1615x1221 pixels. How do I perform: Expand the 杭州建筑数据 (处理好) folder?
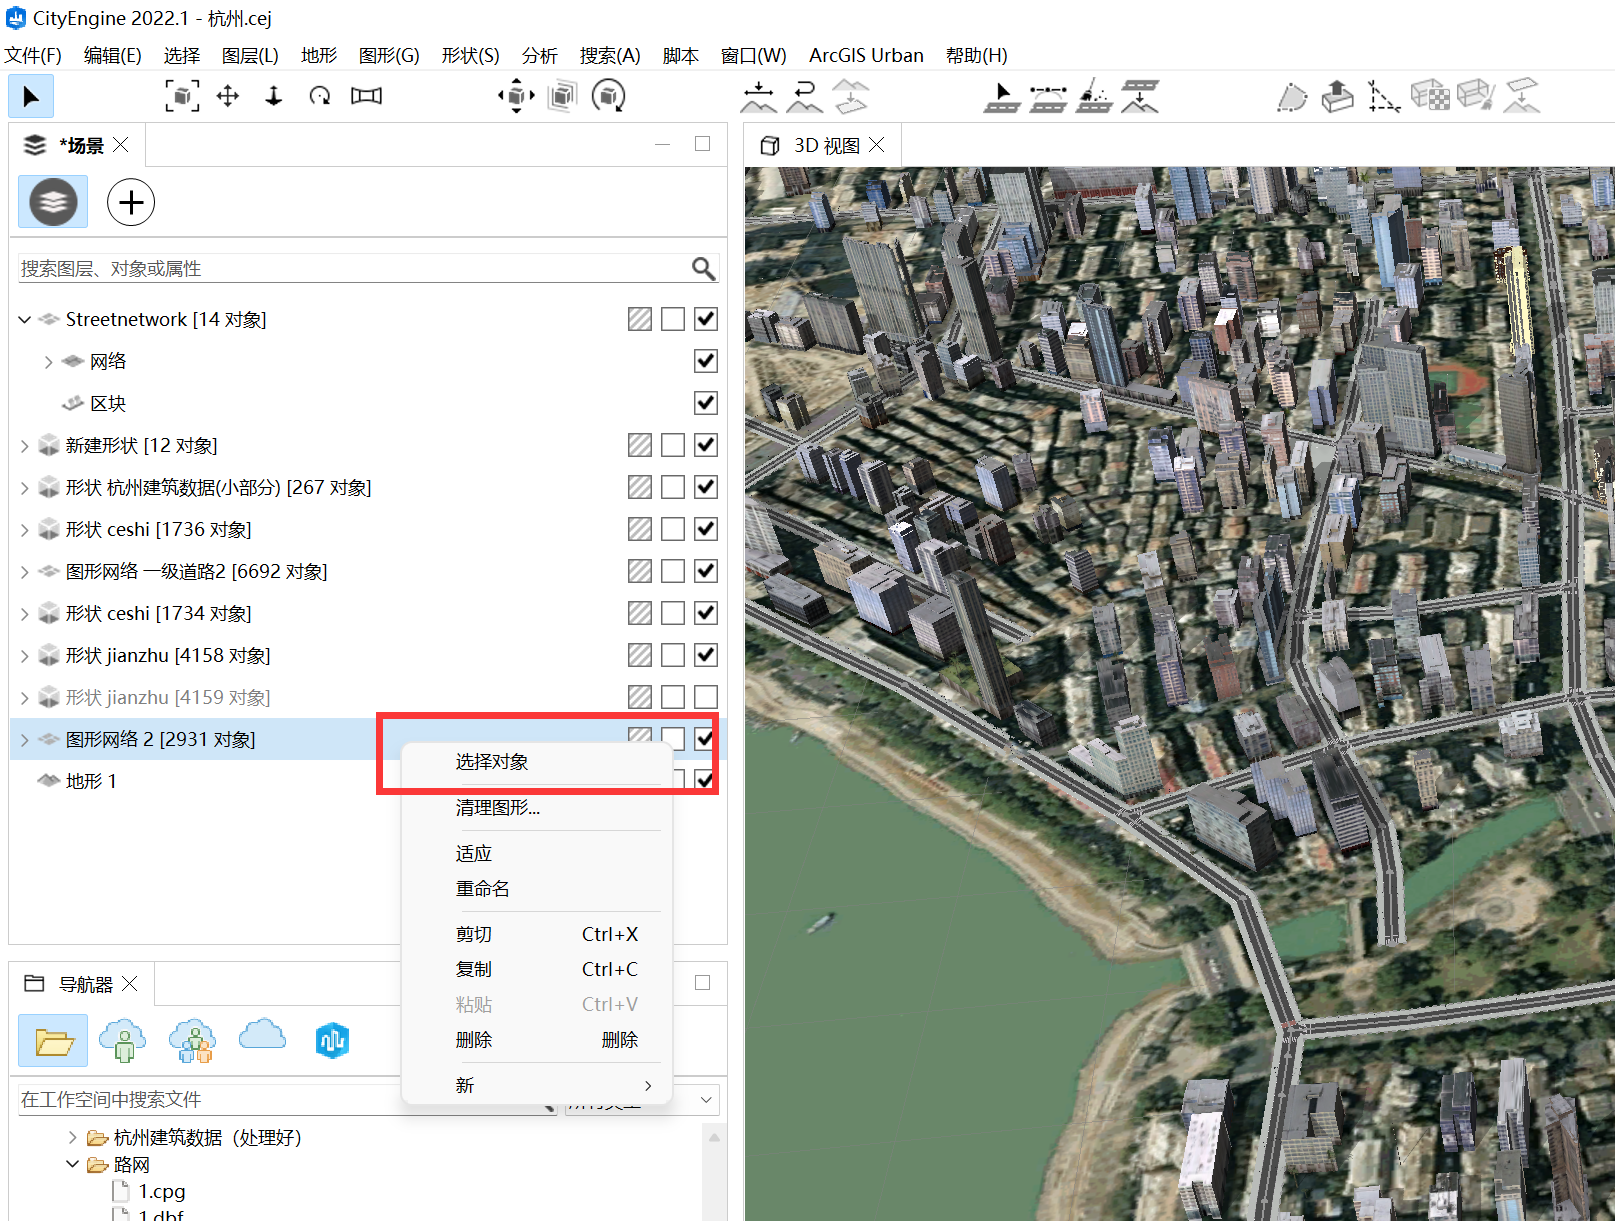point(72,1137)
